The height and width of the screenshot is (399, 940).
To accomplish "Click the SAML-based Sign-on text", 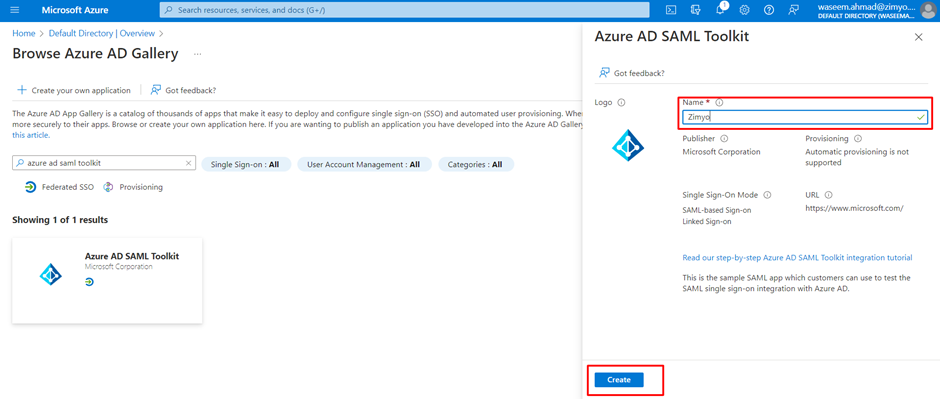I will click(x=716, y=210).
